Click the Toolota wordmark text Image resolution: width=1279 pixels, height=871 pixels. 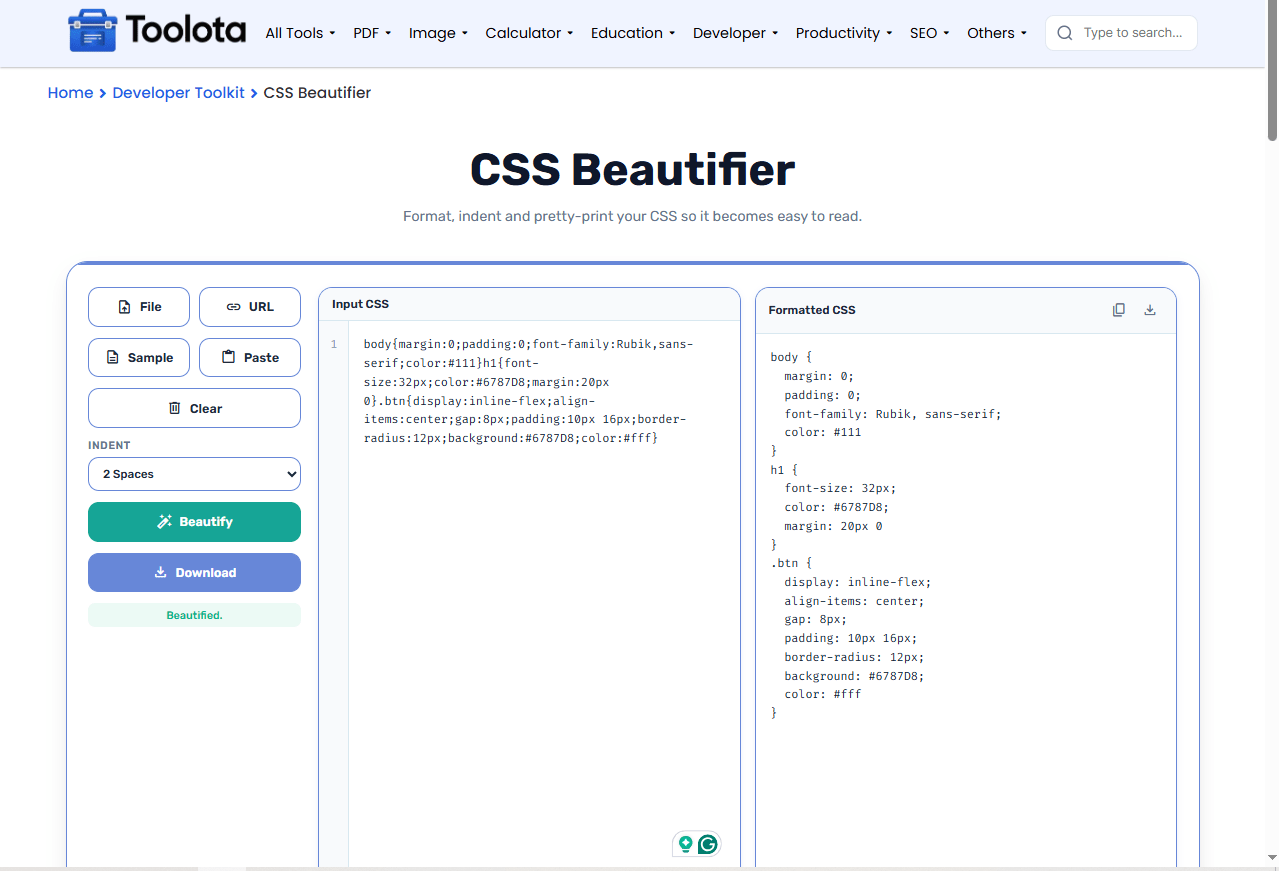coord(187,31)
